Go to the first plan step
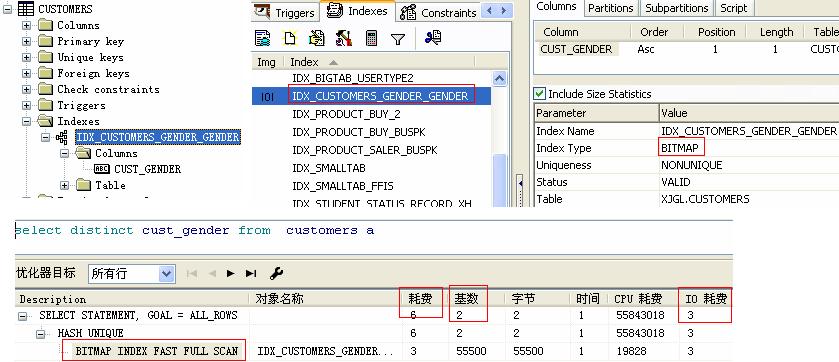This screenshot has width=839, height=362. click(x=192, y=274)
